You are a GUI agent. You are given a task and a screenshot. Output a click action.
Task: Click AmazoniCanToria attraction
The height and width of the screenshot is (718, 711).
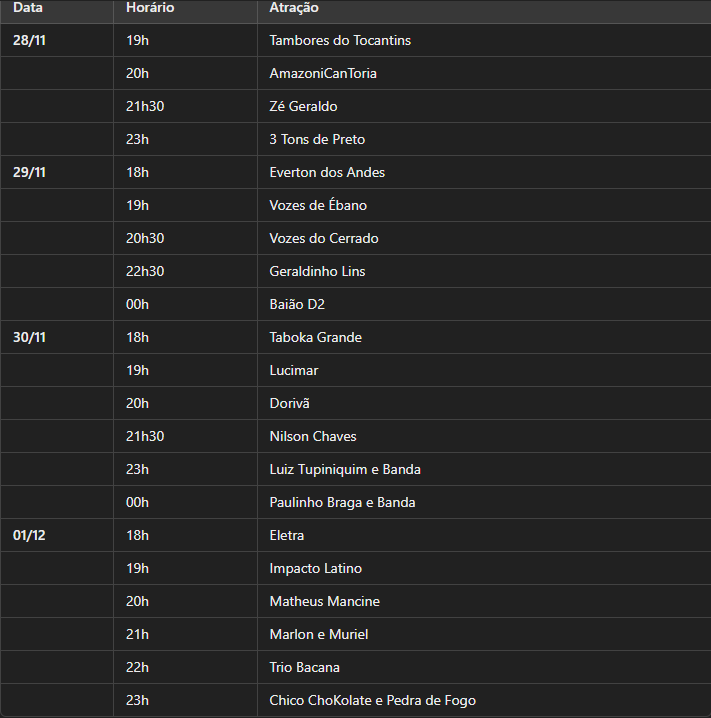(x=323, y=73)
